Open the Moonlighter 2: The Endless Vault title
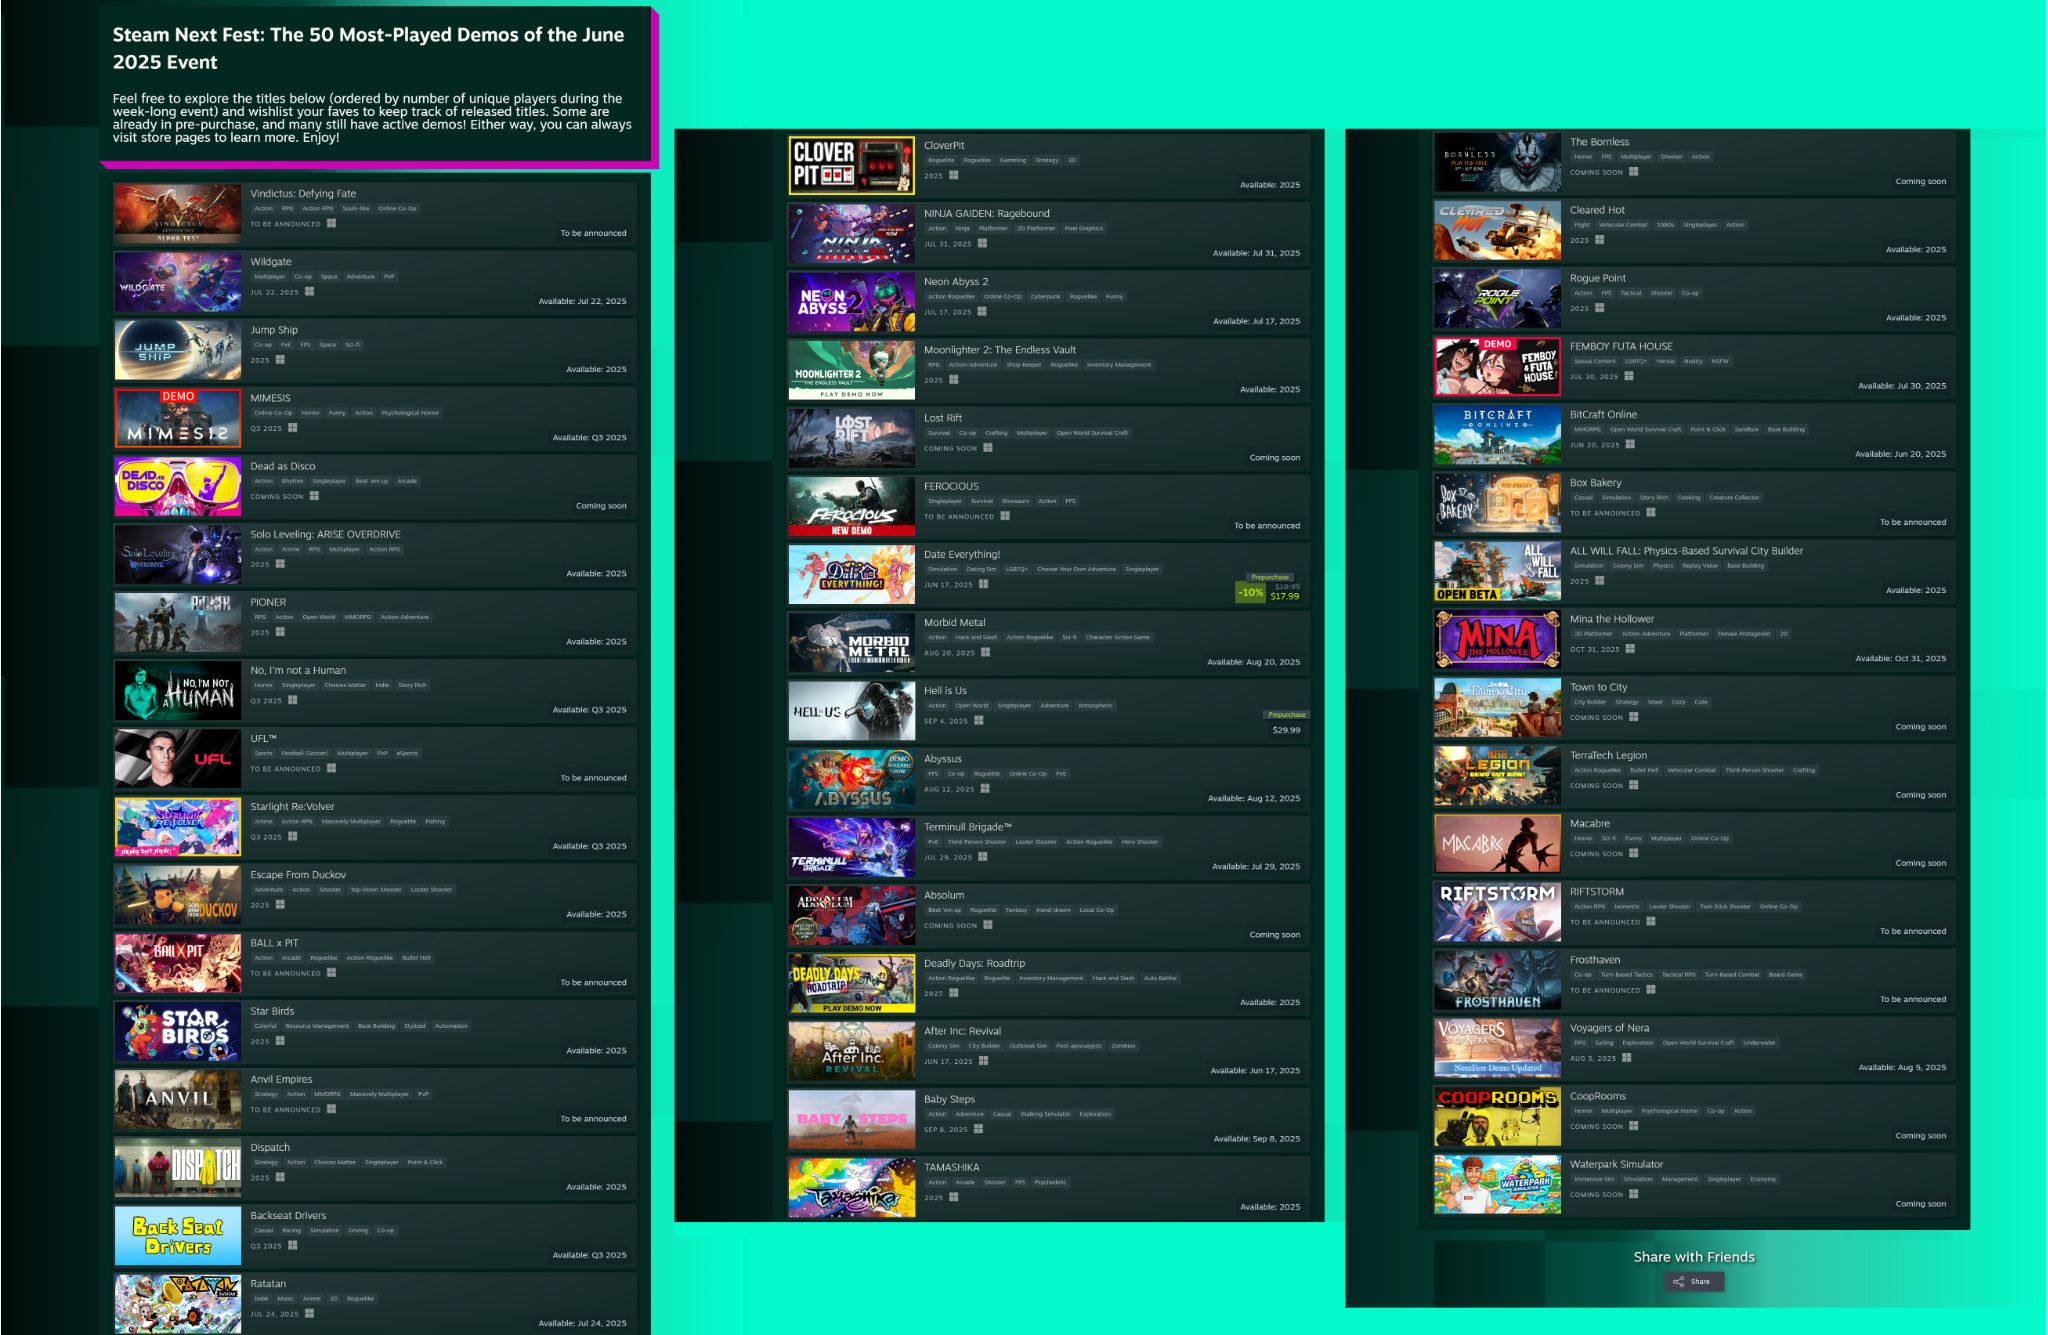Image resolution: width=2048 pixels, height=1335 pixels. 1000,350
